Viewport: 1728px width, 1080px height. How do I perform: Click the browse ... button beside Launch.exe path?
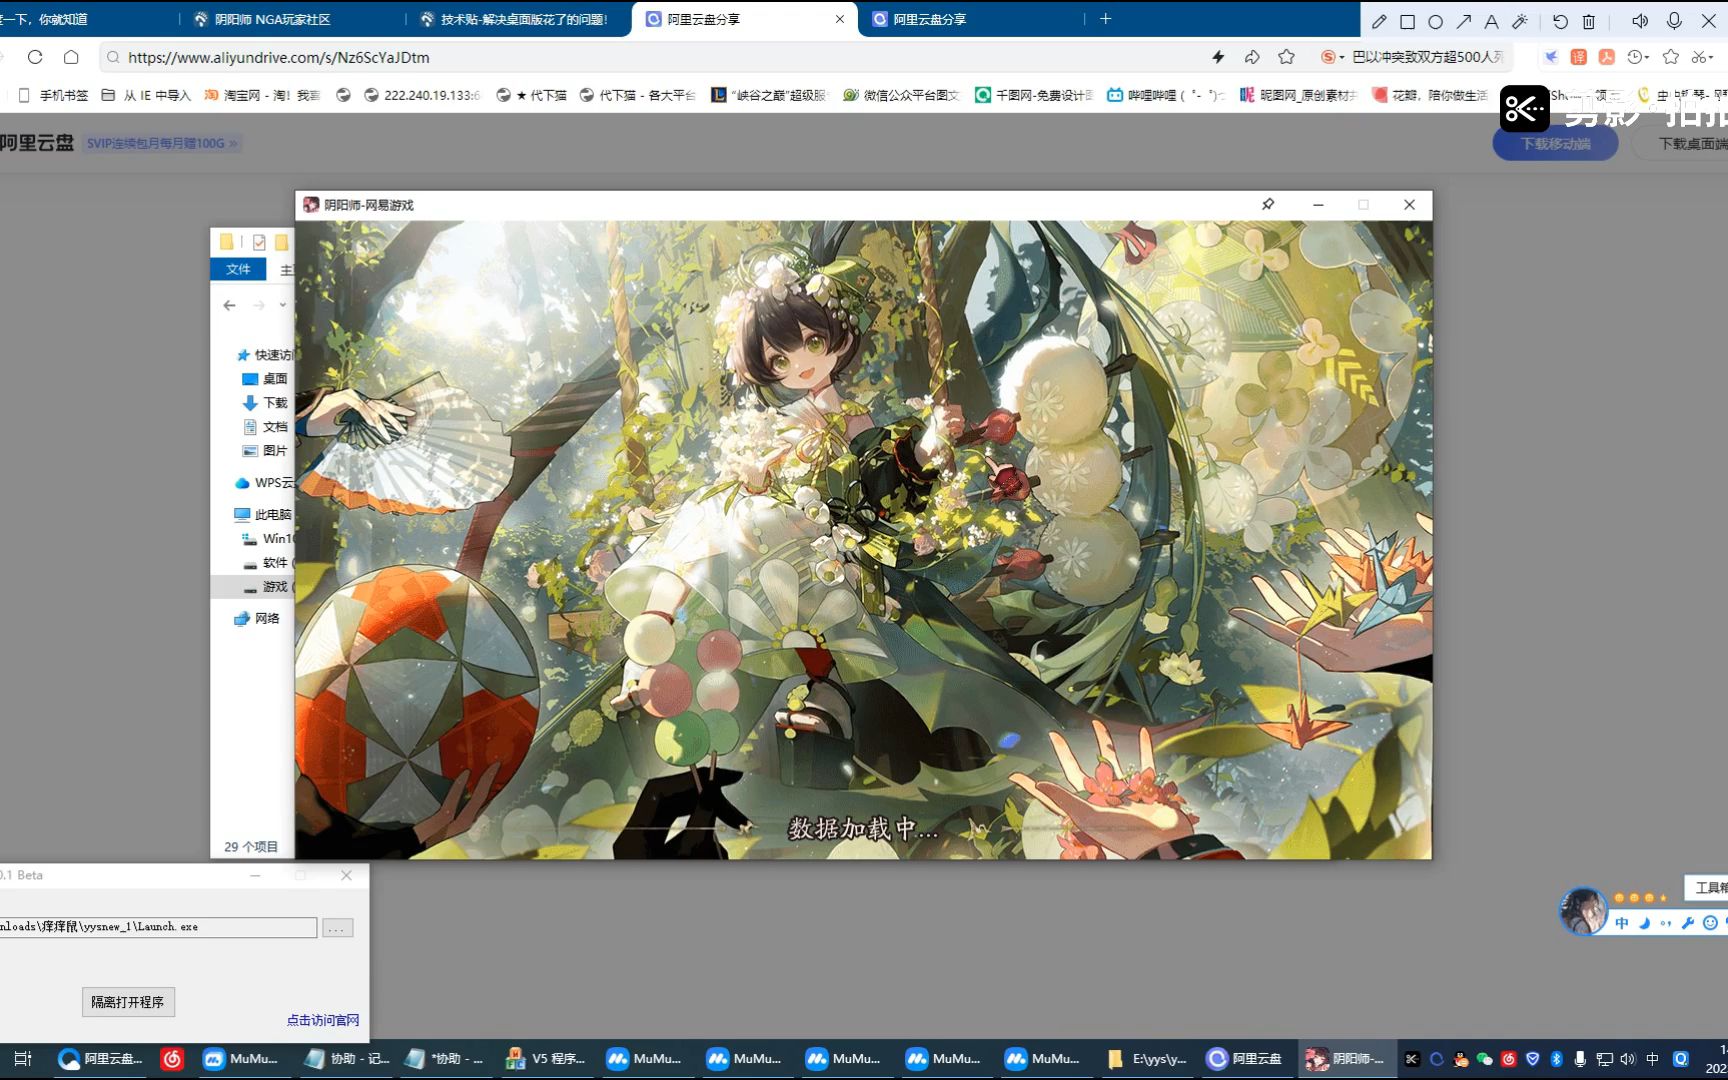point(337,928)
